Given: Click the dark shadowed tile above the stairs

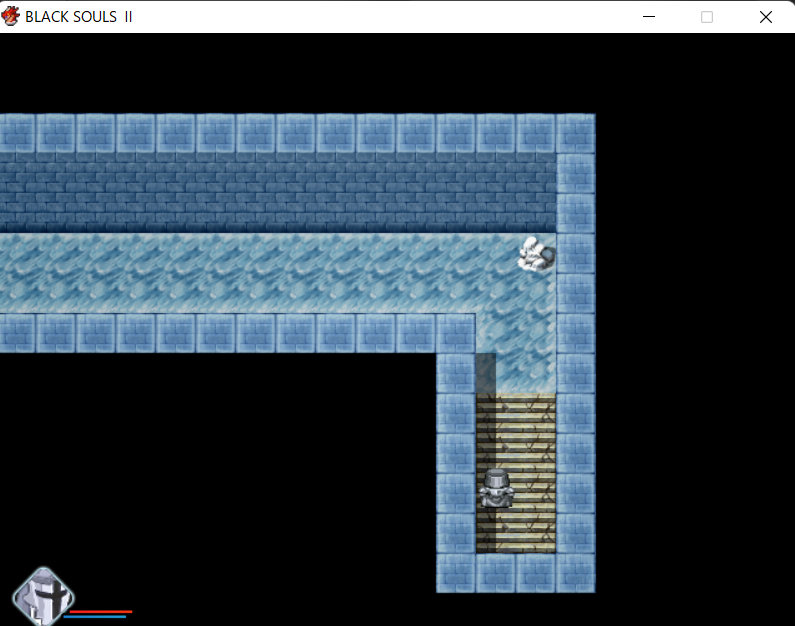Looking at the screenshot, I should 486,373.
